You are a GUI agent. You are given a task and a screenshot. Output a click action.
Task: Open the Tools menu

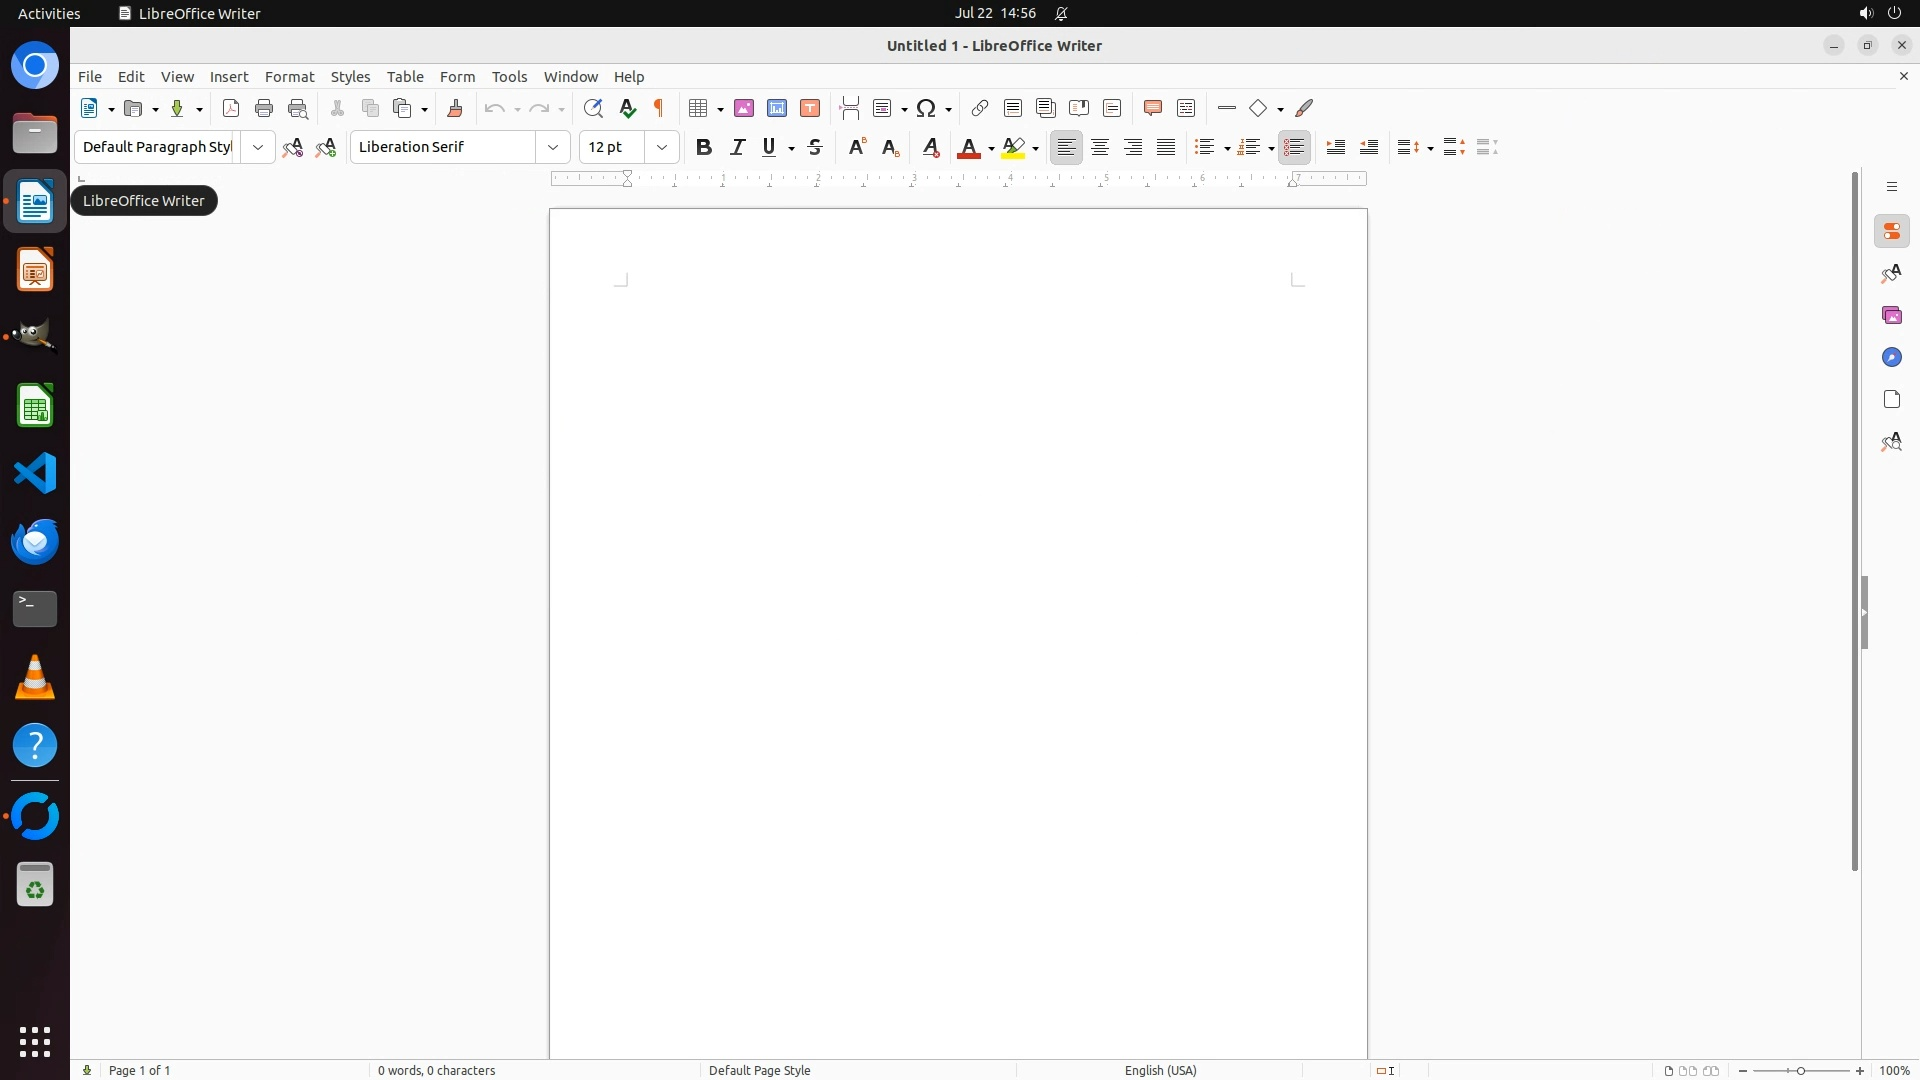click(509, 77)
